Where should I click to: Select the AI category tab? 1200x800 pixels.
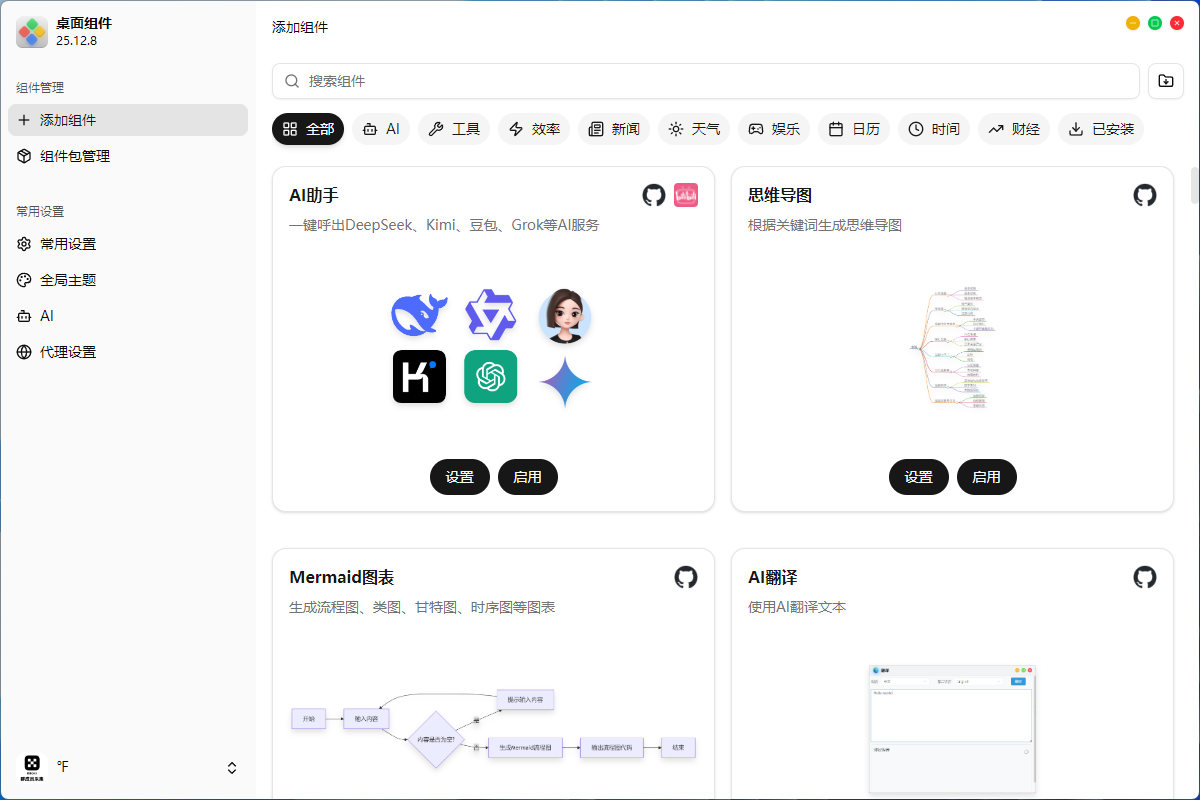coord(381,129)
